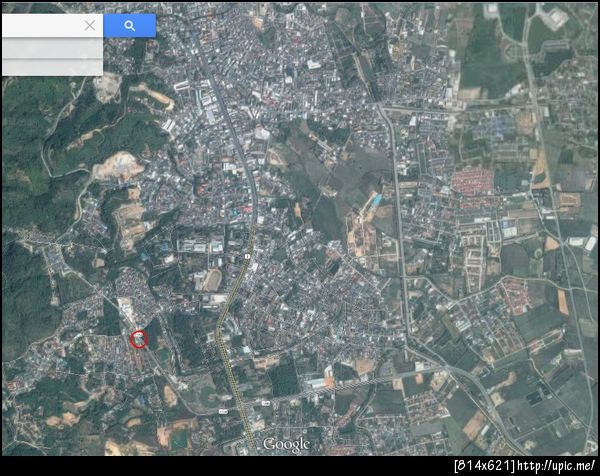
Task: Click the route shield on the yellow highway
Action: [248, 256]
